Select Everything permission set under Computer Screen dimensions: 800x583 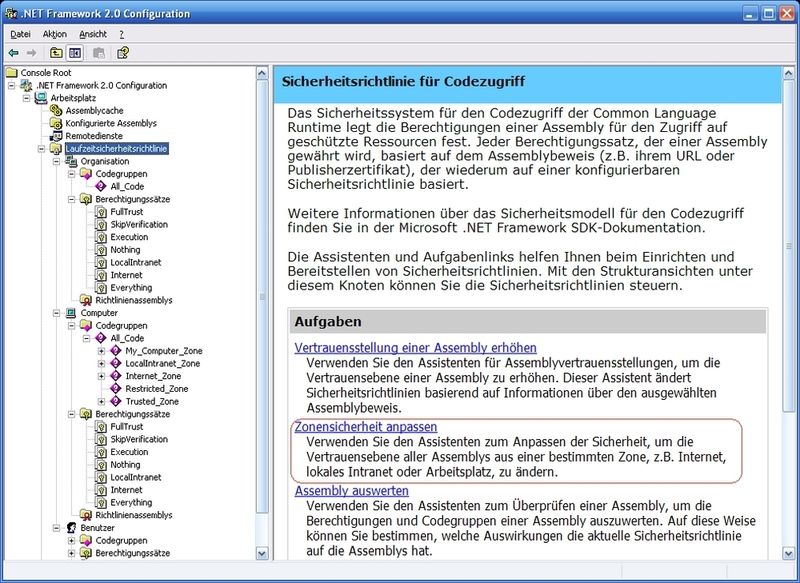[131, 502]
